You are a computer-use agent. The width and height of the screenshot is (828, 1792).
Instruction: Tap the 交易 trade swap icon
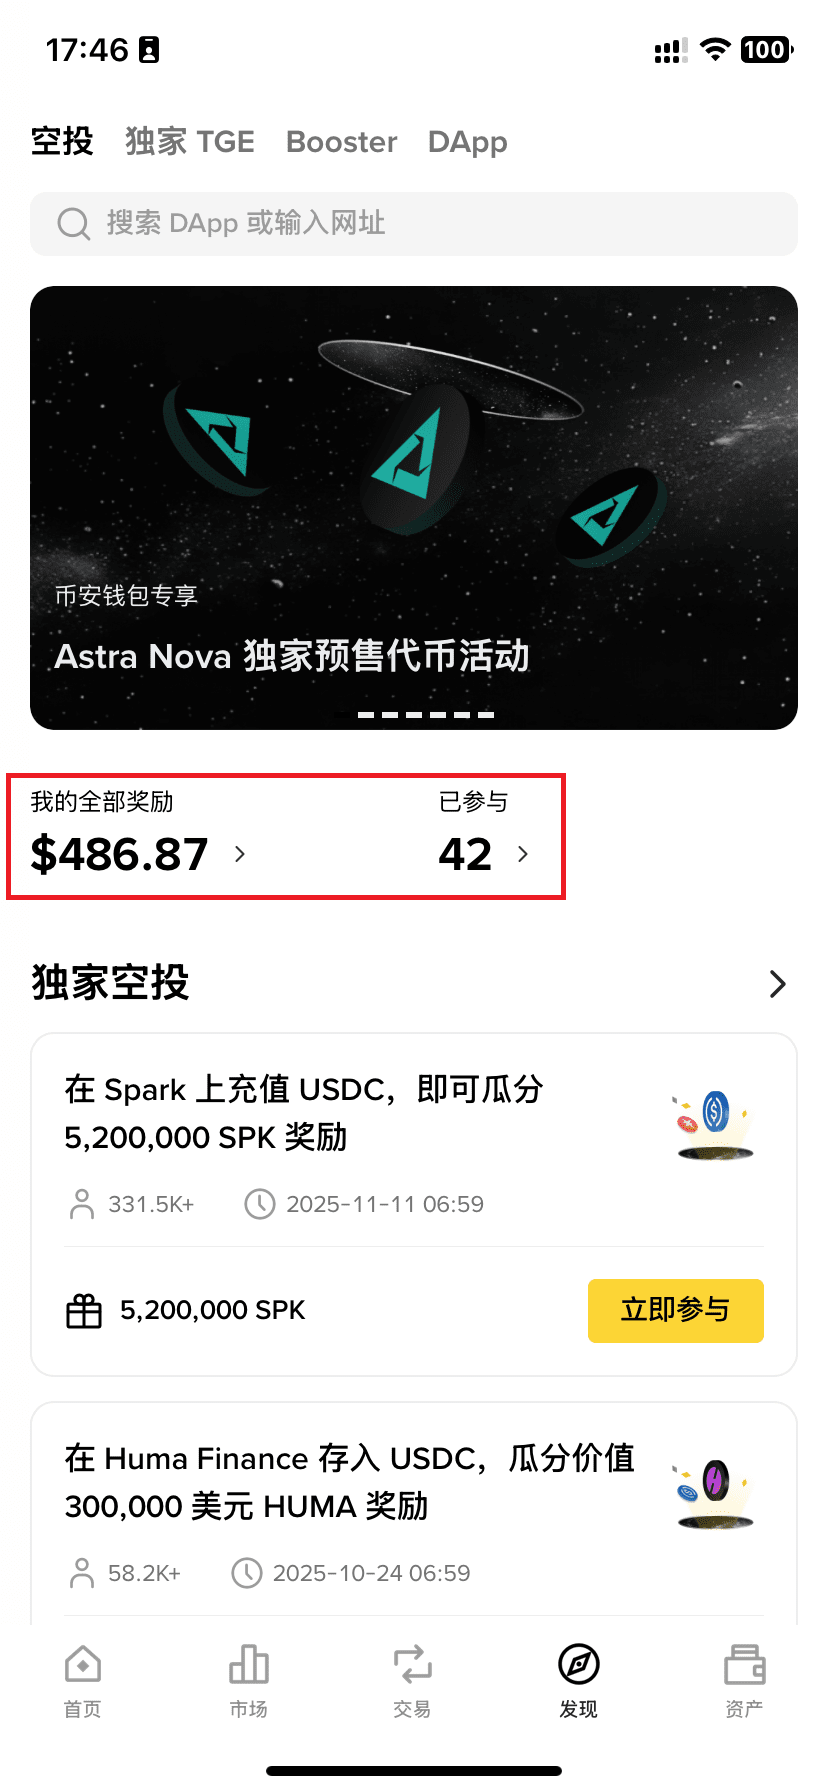(412, 1666)
